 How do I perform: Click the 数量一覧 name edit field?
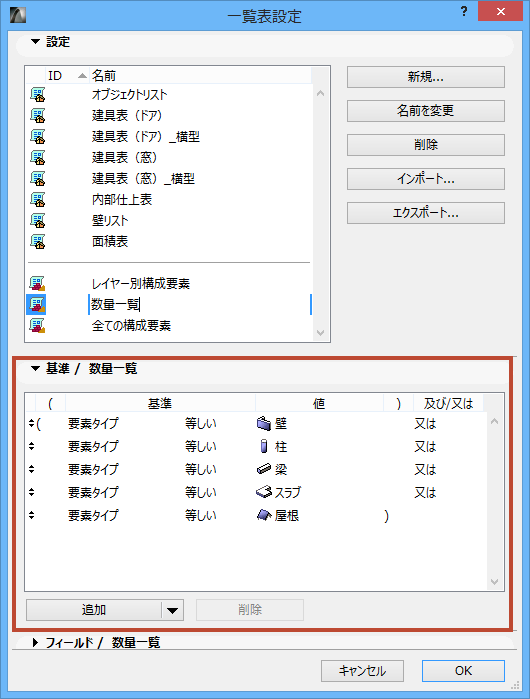pyautogui.click(x=200, y=304)
